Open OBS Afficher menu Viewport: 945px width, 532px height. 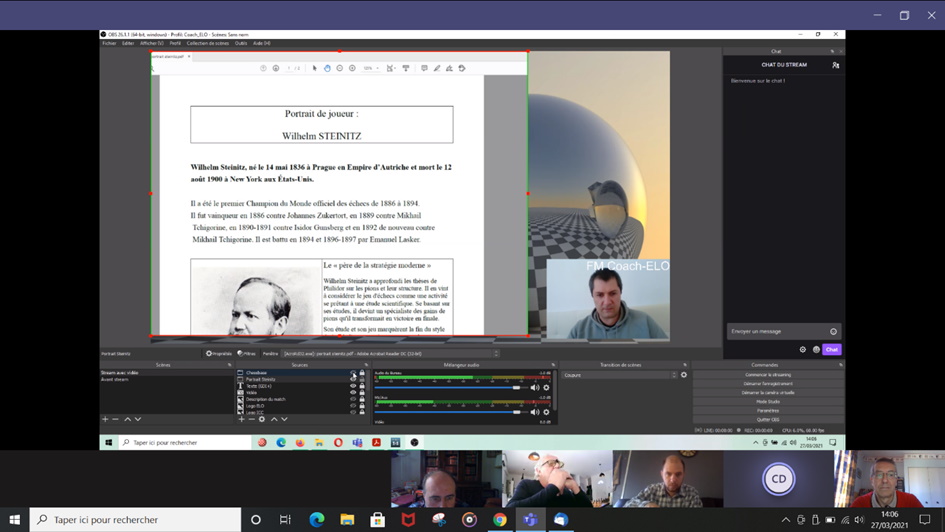click(x=152, y=43)
